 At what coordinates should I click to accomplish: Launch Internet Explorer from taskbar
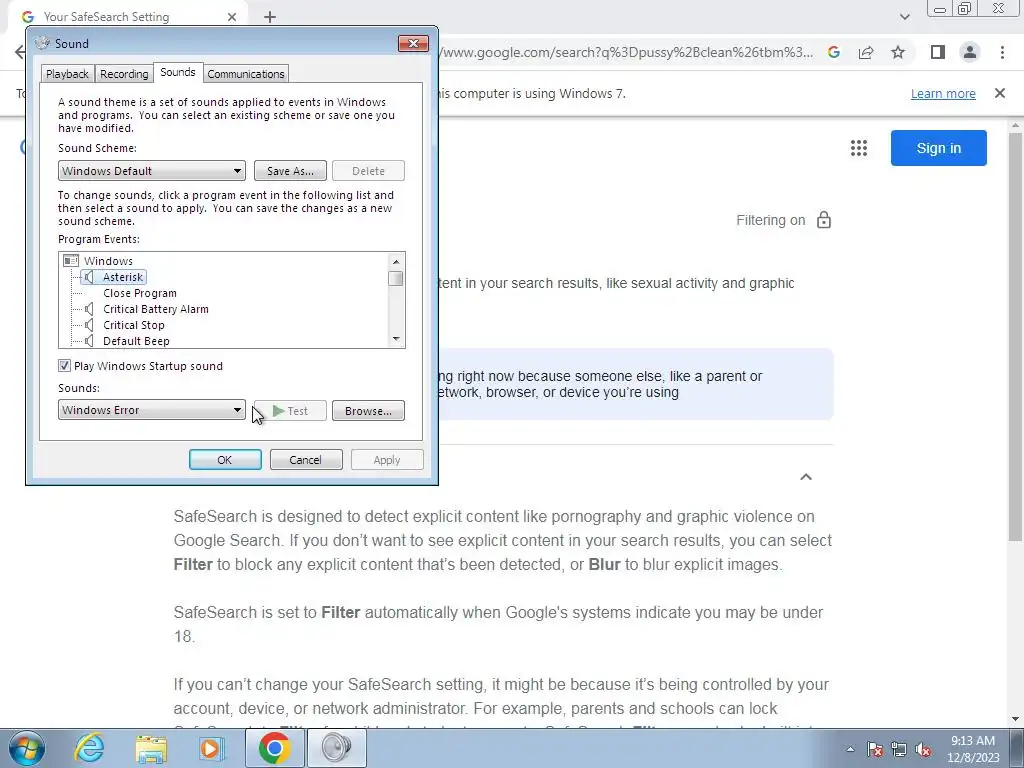(x=89, y=748)
